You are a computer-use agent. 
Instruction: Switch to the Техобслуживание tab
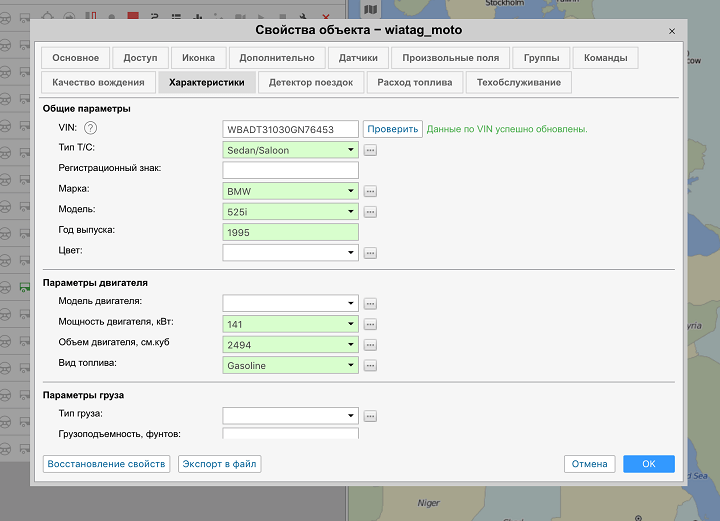click(519, 83)
